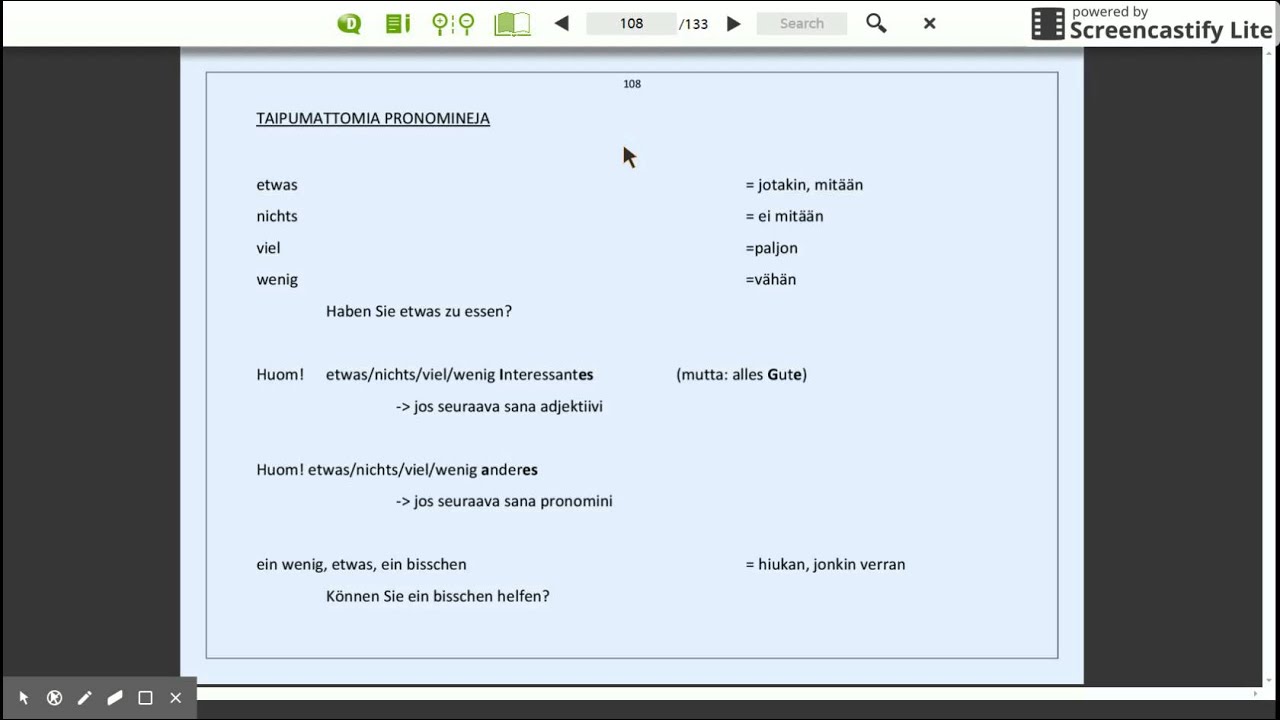
Task: Click the Screencastify Lite logo
Action: tap(1152, 24)
